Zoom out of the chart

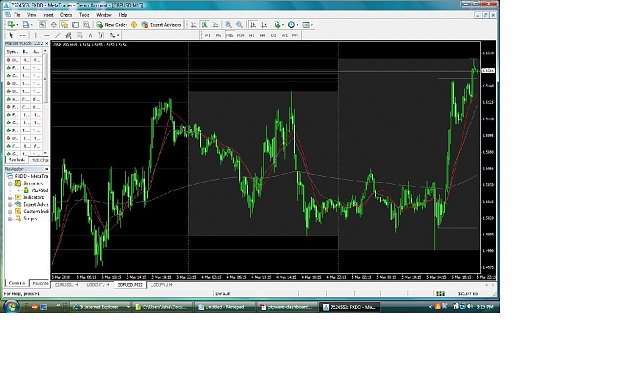coord(239,25)
